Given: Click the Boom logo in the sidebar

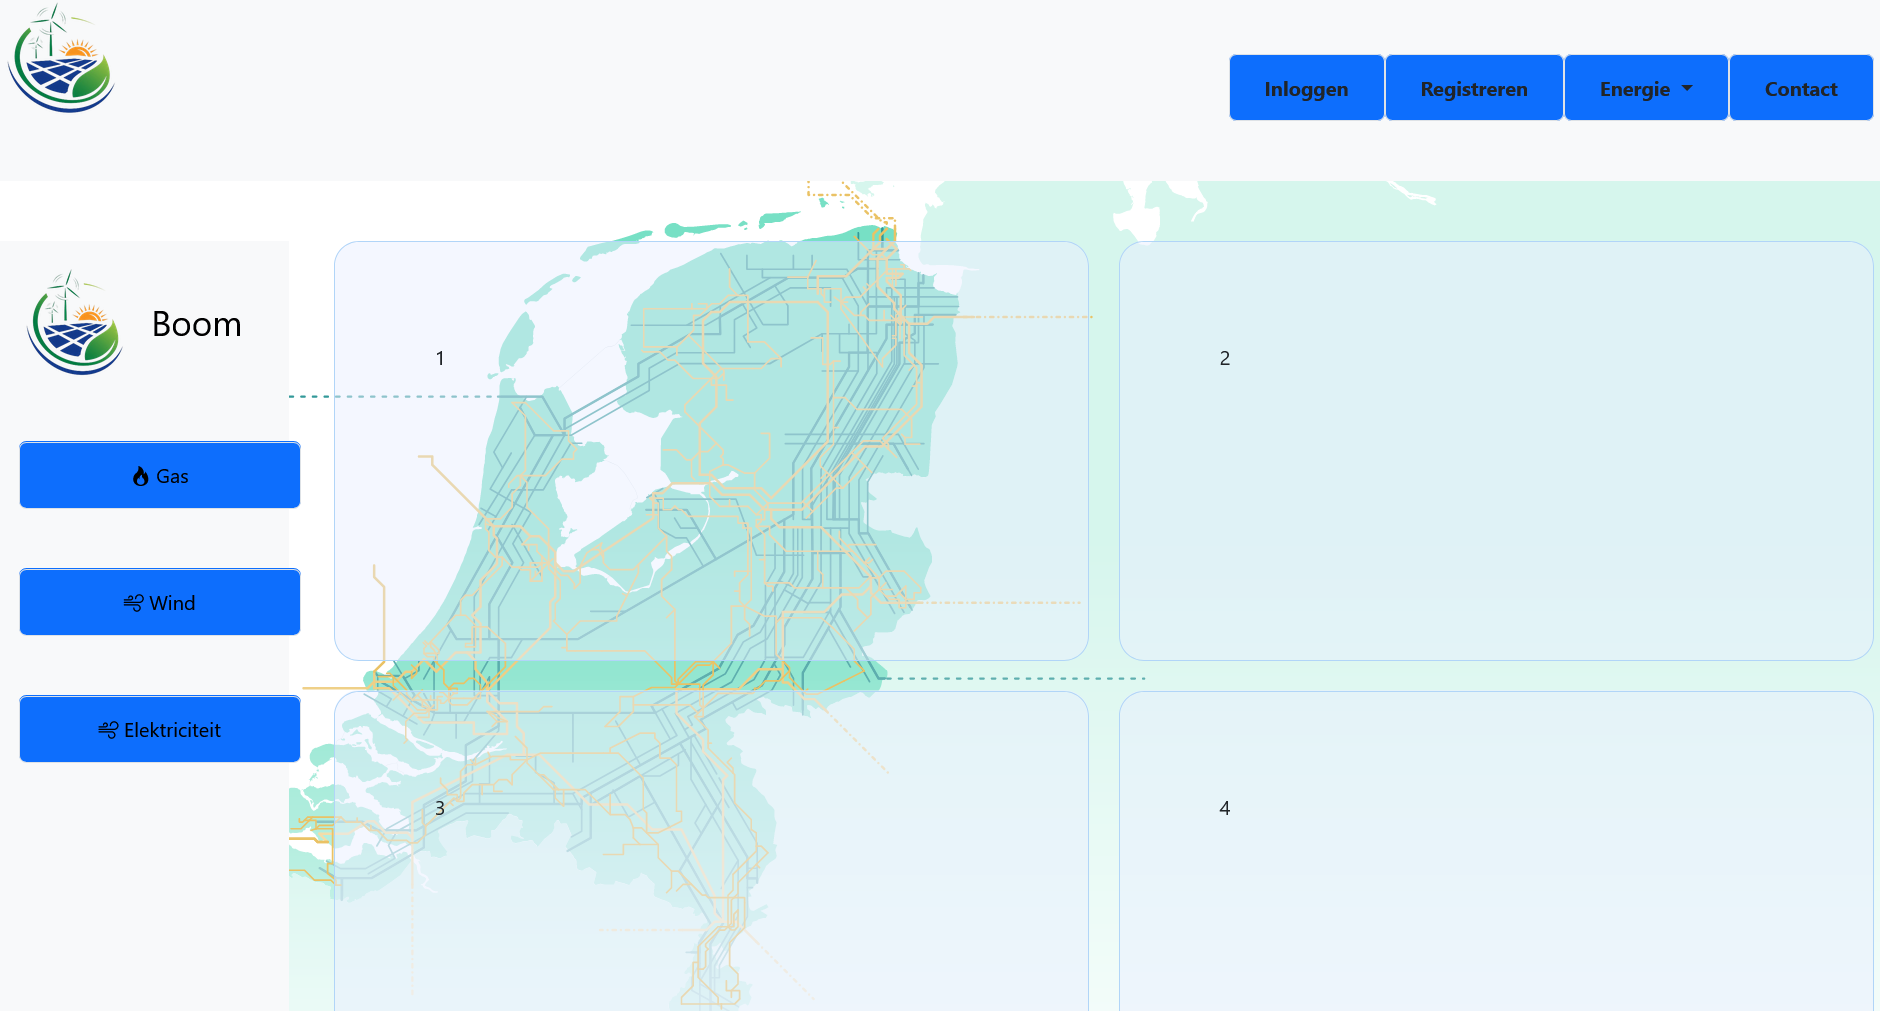Looking at the screenshot, I should coord(75,323).
